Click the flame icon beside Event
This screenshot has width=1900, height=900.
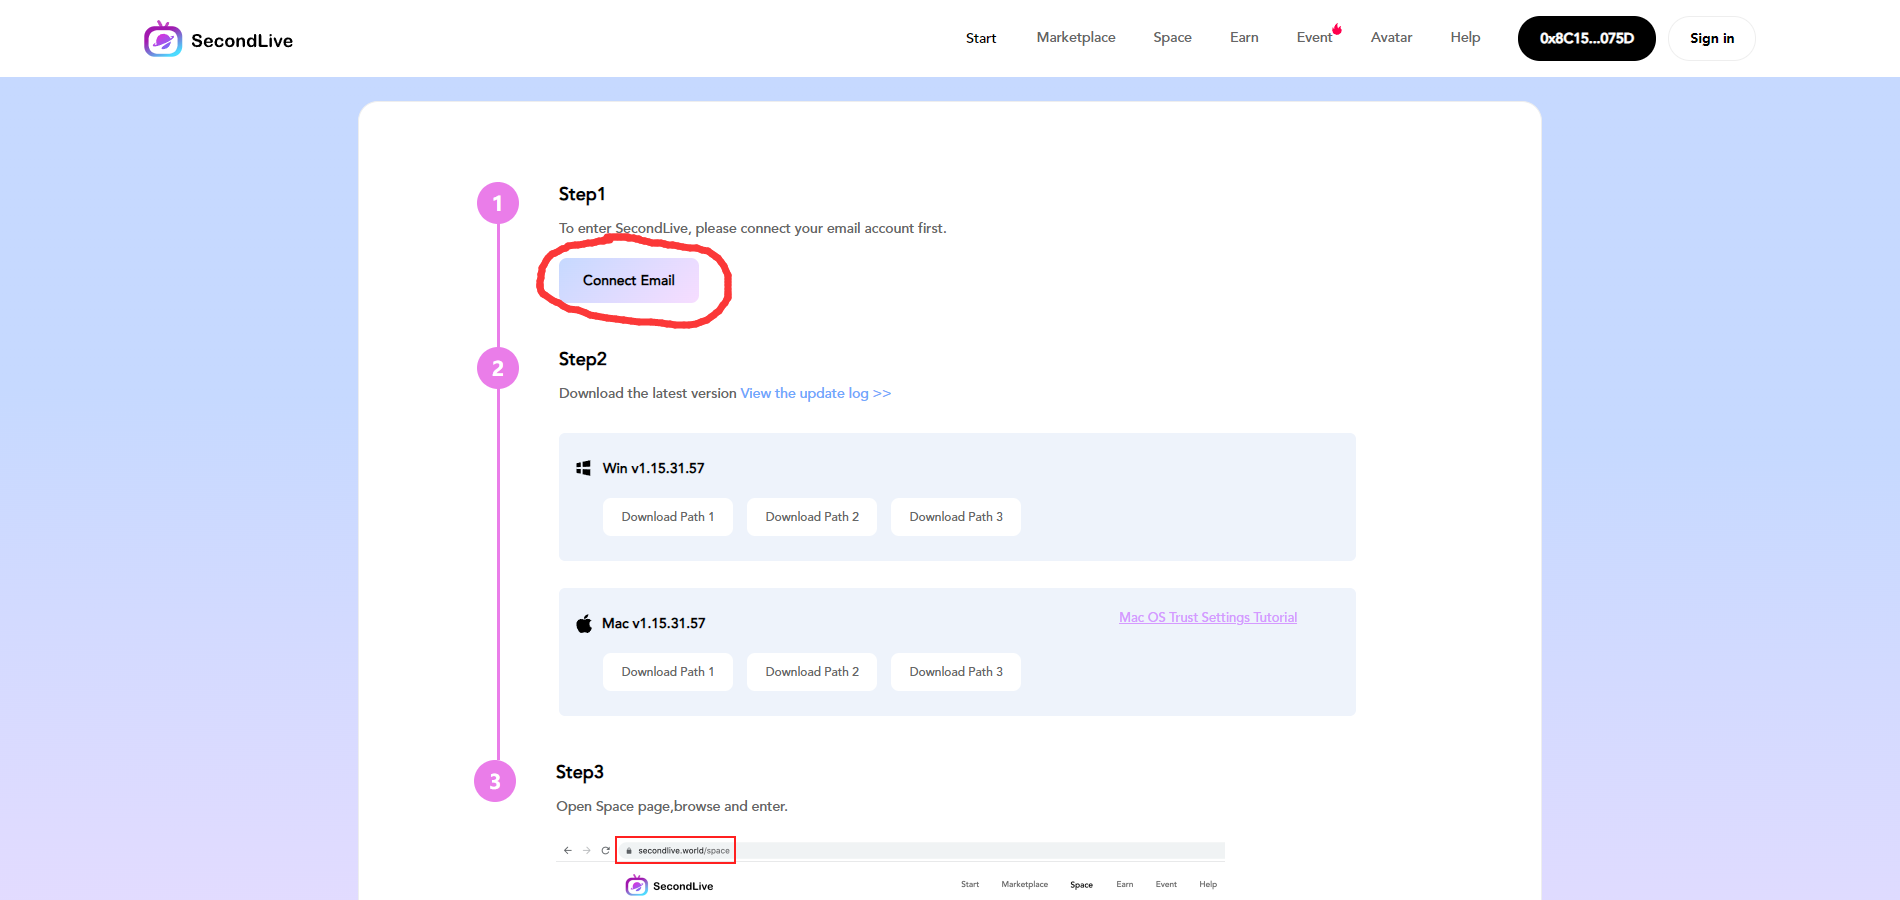pyautogui.click(x=1337, y=29)
